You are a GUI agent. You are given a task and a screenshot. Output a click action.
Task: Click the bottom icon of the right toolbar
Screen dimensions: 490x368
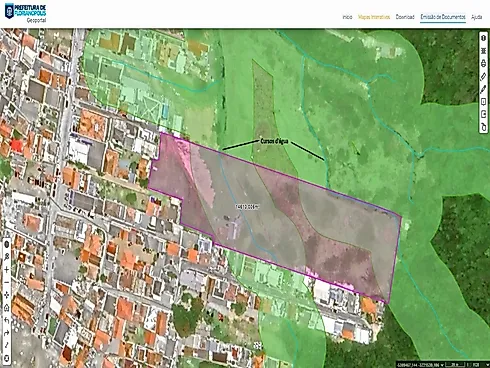coord(483,127)
